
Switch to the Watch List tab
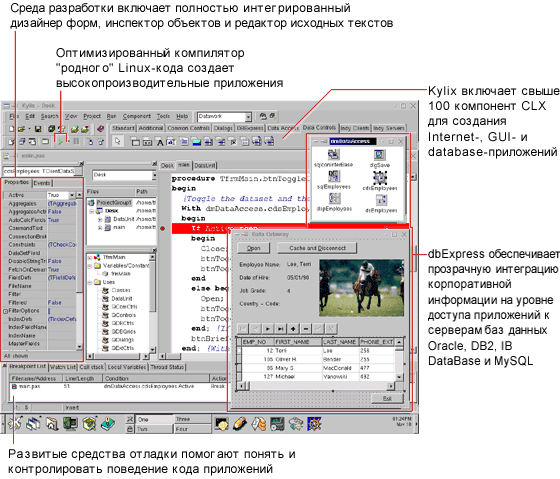point(63,367)
